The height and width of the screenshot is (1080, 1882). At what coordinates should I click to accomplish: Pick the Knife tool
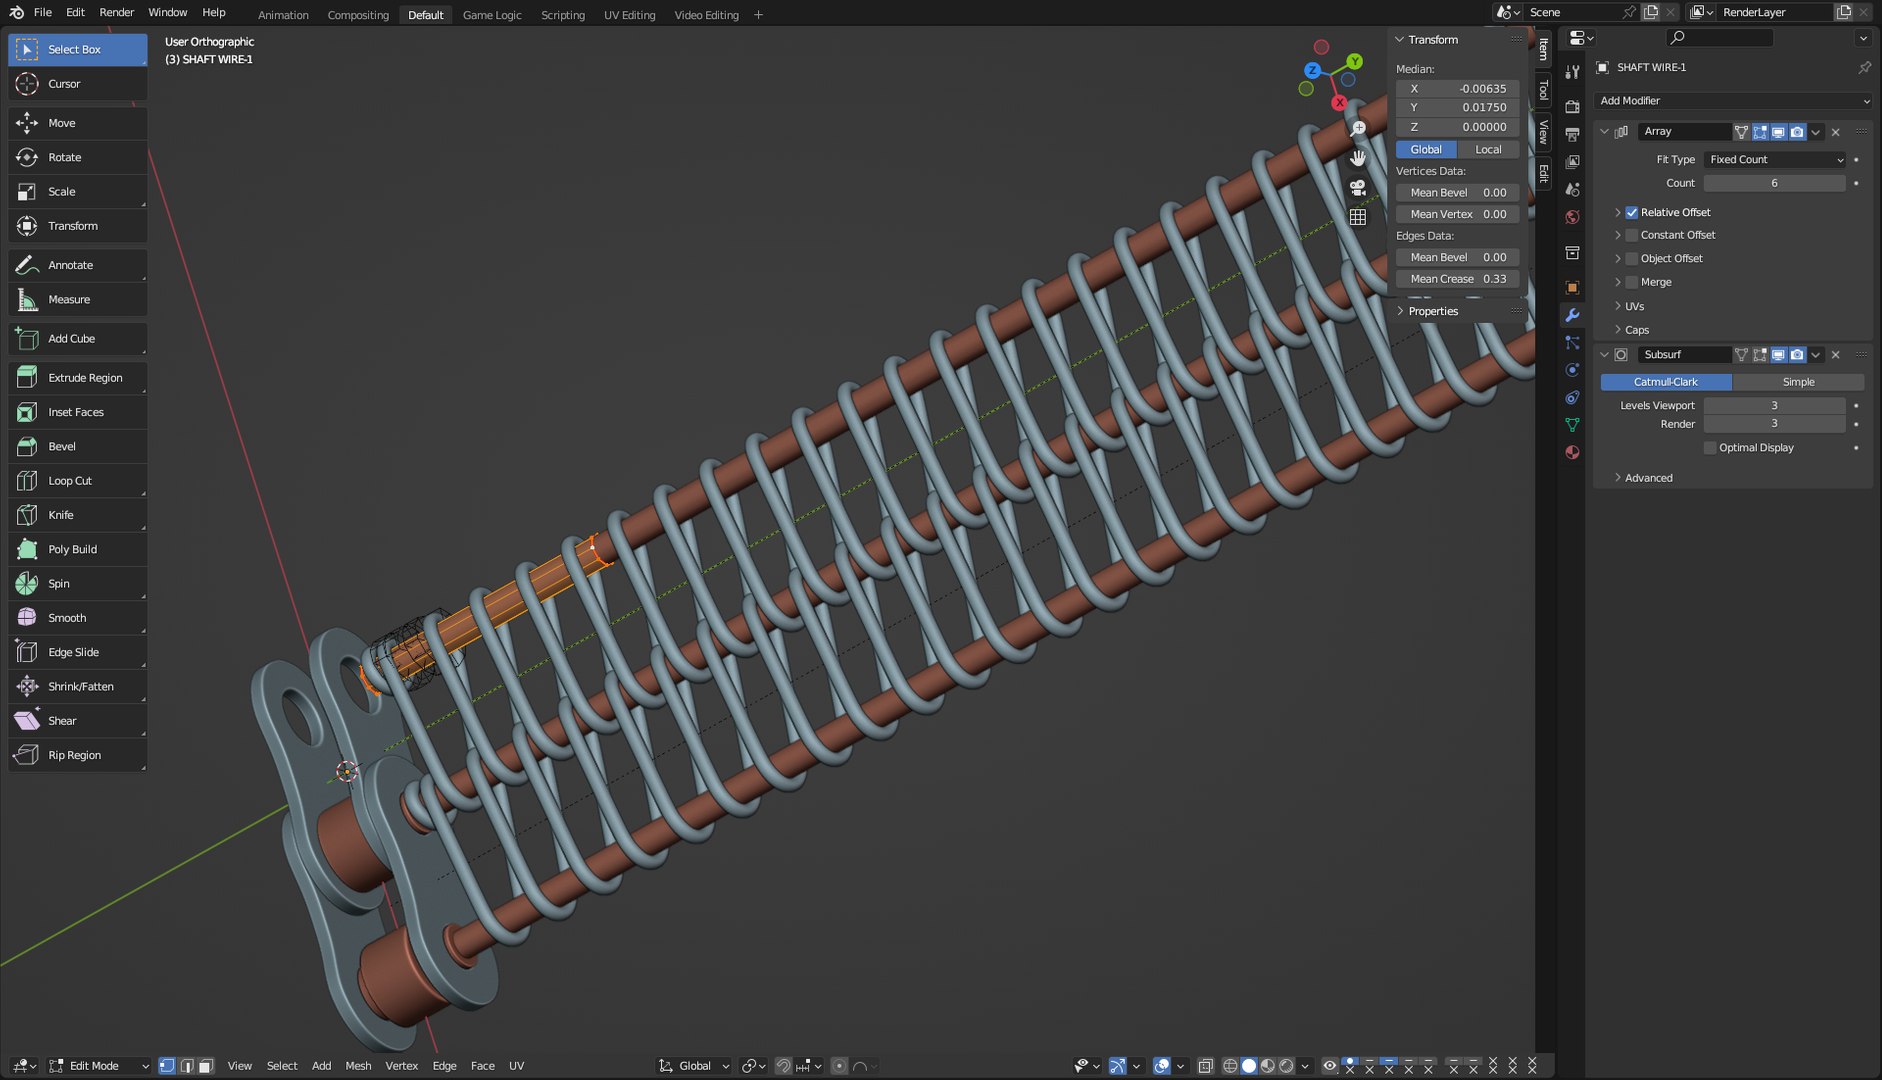tap(77, 515)
